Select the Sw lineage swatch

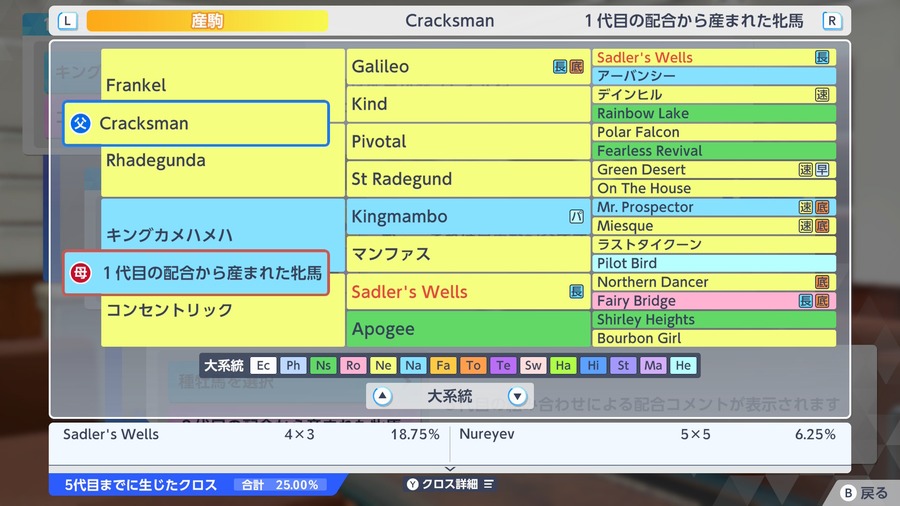(533, 365)
